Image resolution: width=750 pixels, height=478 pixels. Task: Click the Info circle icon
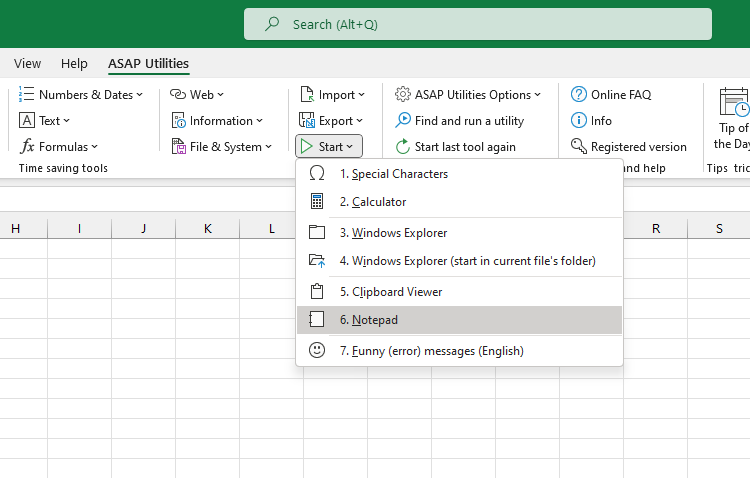pos(579,120)
